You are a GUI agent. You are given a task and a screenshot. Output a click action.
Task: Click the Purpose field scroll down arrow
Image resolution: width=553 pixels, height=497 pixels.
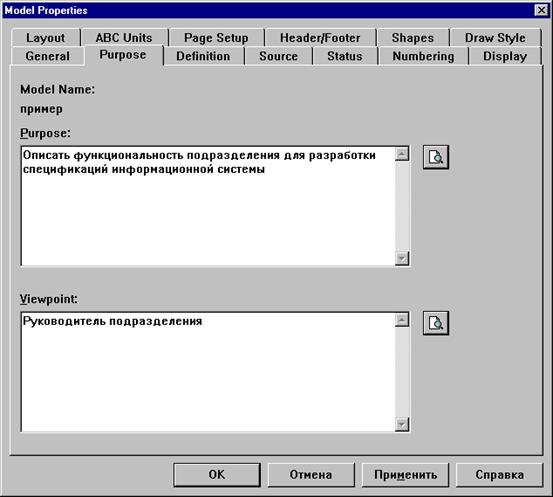402,258
